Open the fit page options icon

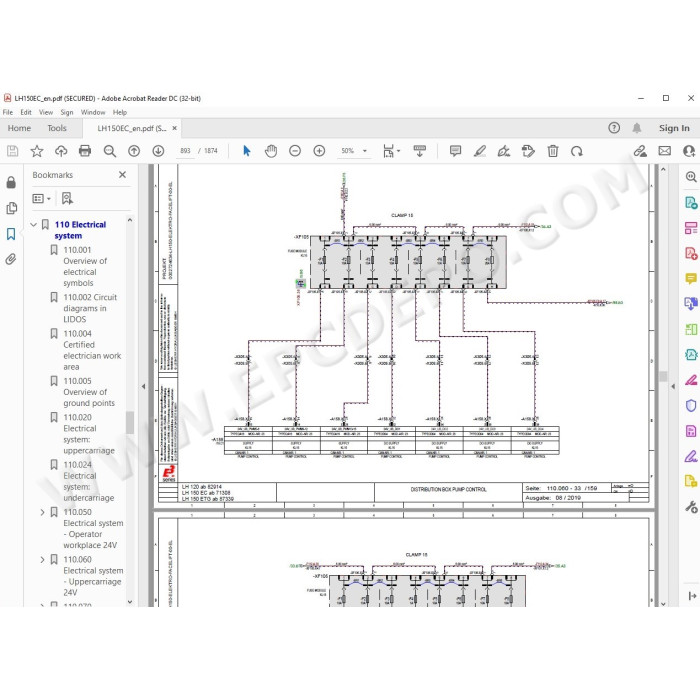click(391, 151)
